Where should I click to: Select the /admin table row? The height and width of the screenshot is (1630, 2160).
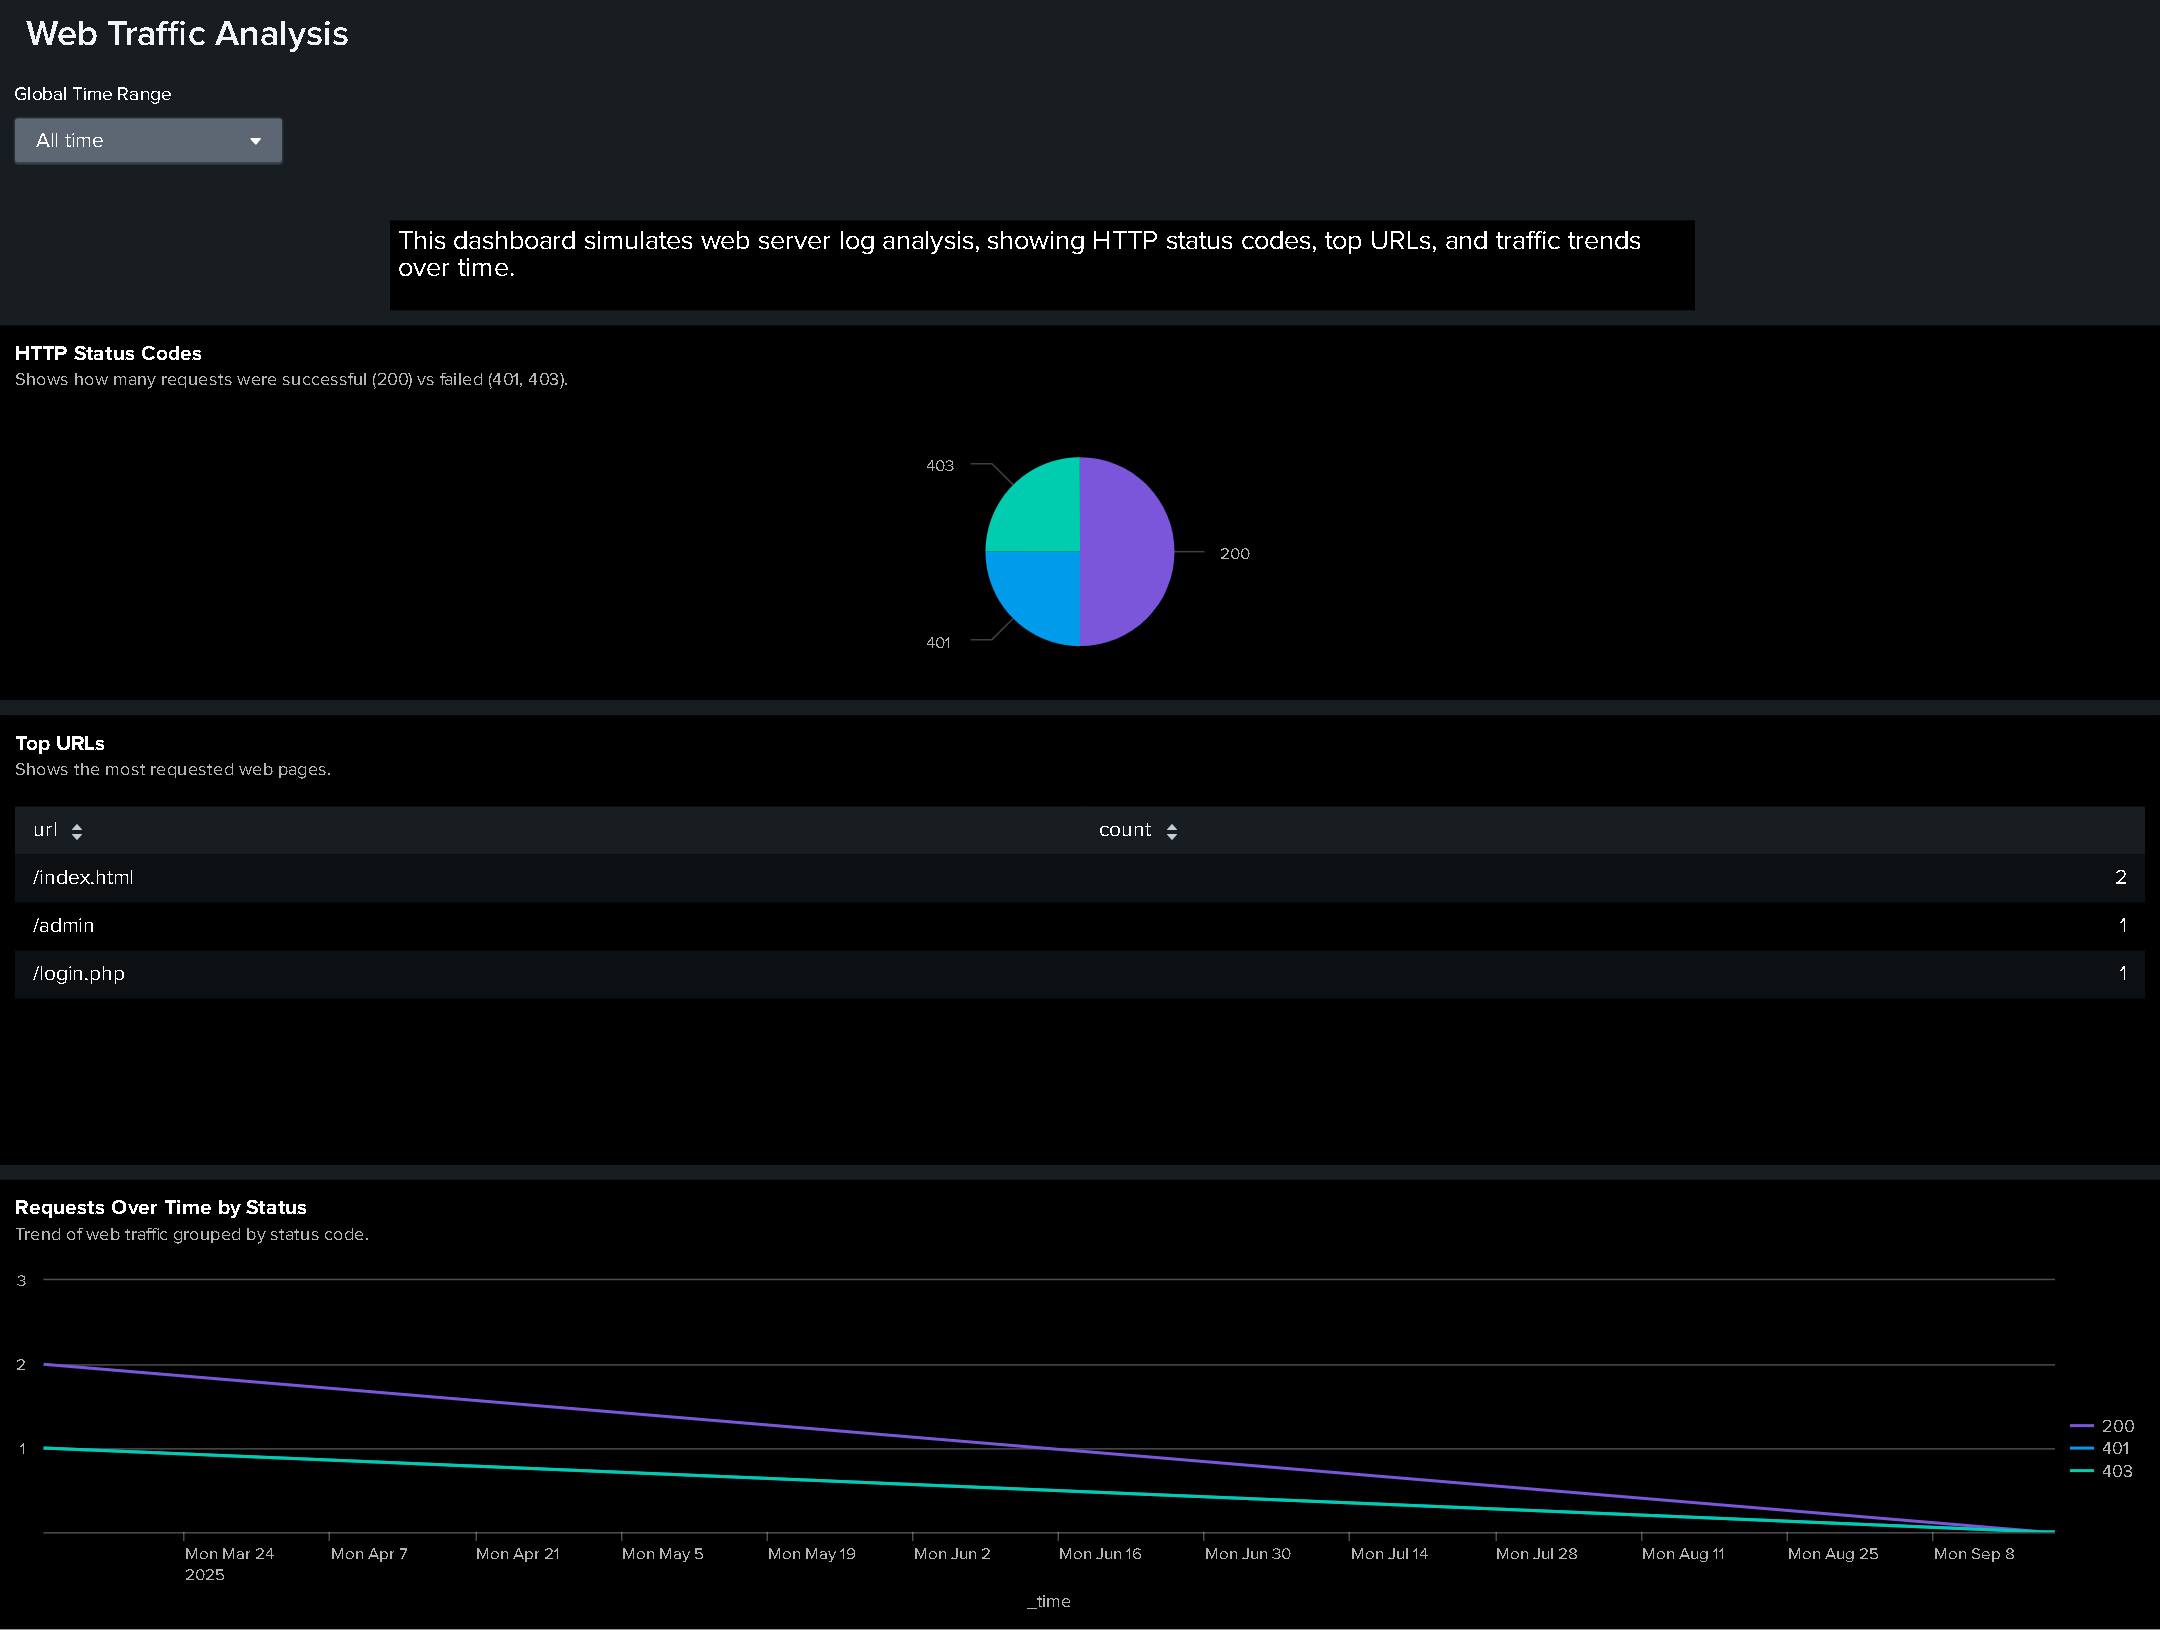1078,926
